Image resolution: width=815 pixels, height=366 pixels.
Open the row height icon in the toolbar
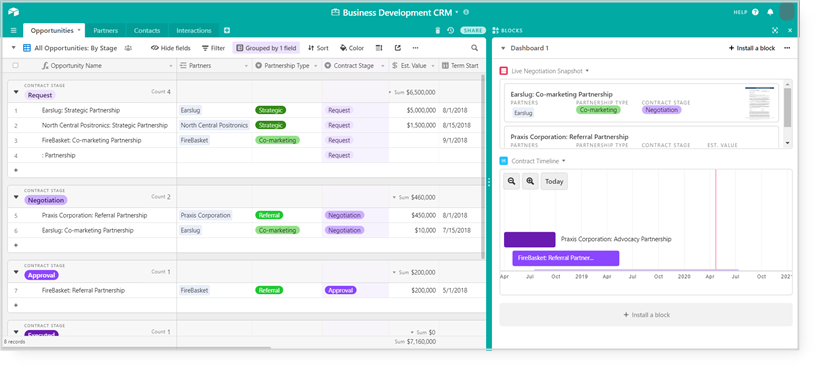379,48
